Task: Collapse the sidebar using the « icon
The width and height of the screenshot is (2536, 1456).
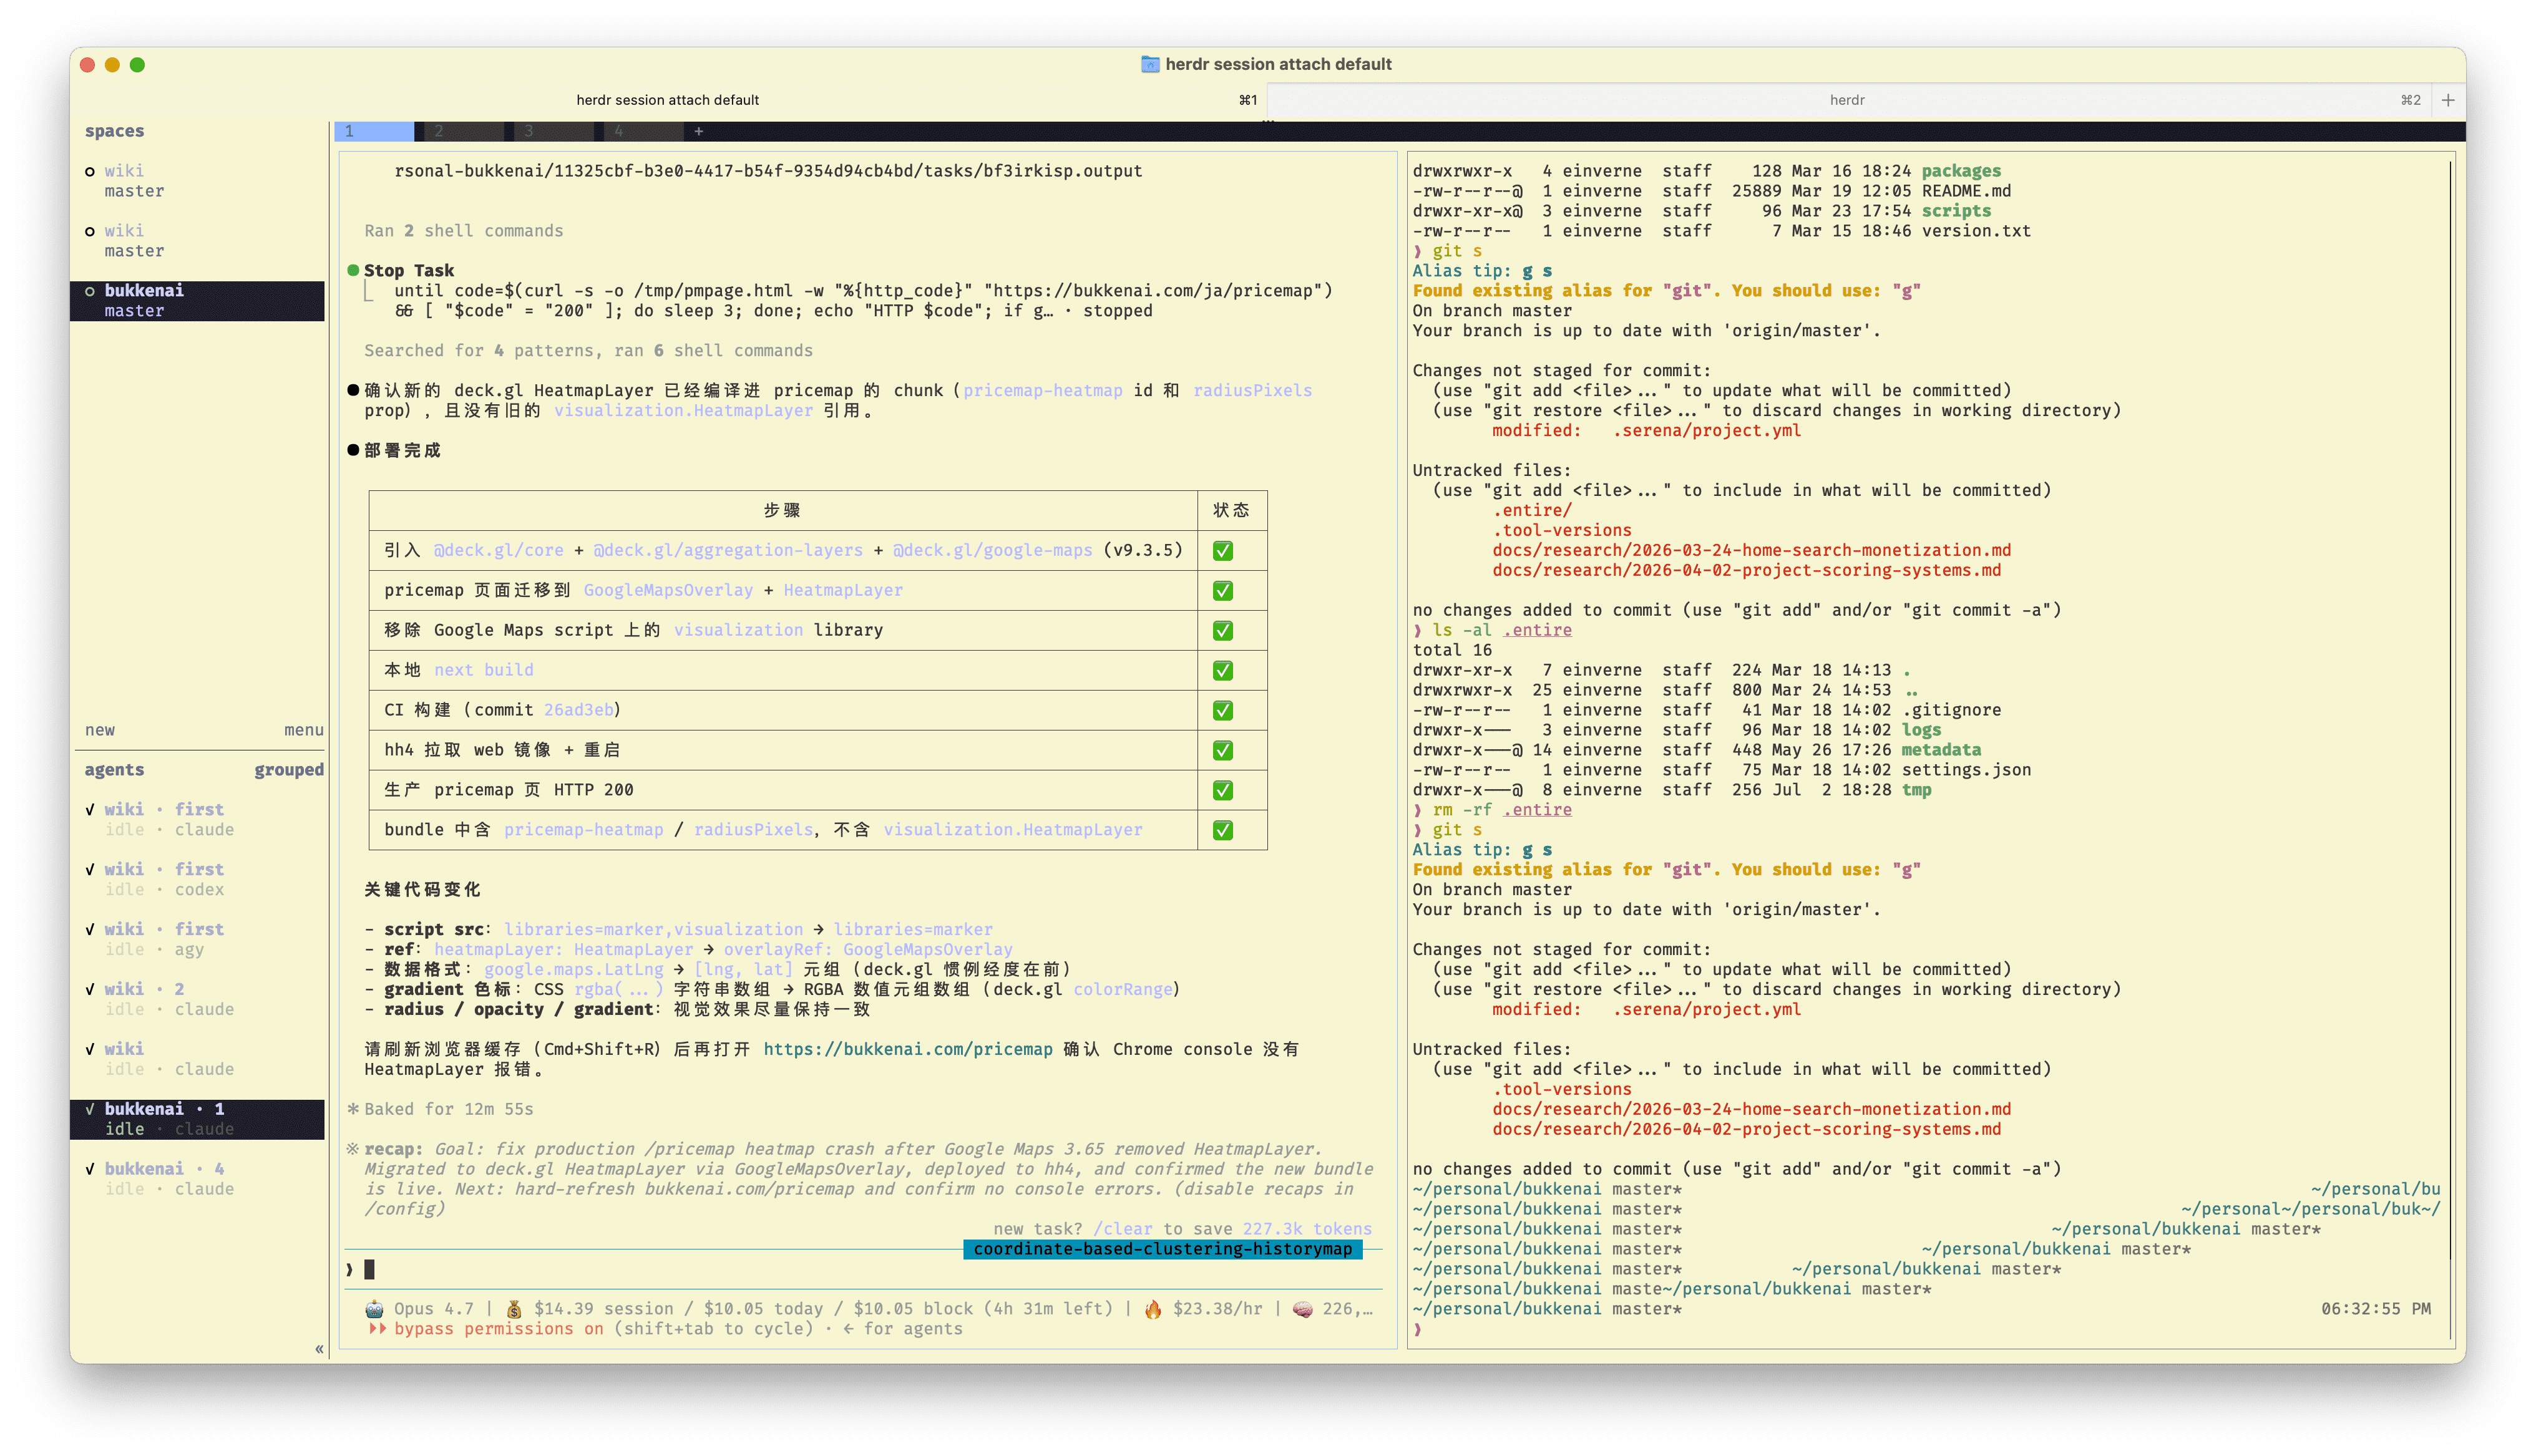Action: tap(319, 1349)
